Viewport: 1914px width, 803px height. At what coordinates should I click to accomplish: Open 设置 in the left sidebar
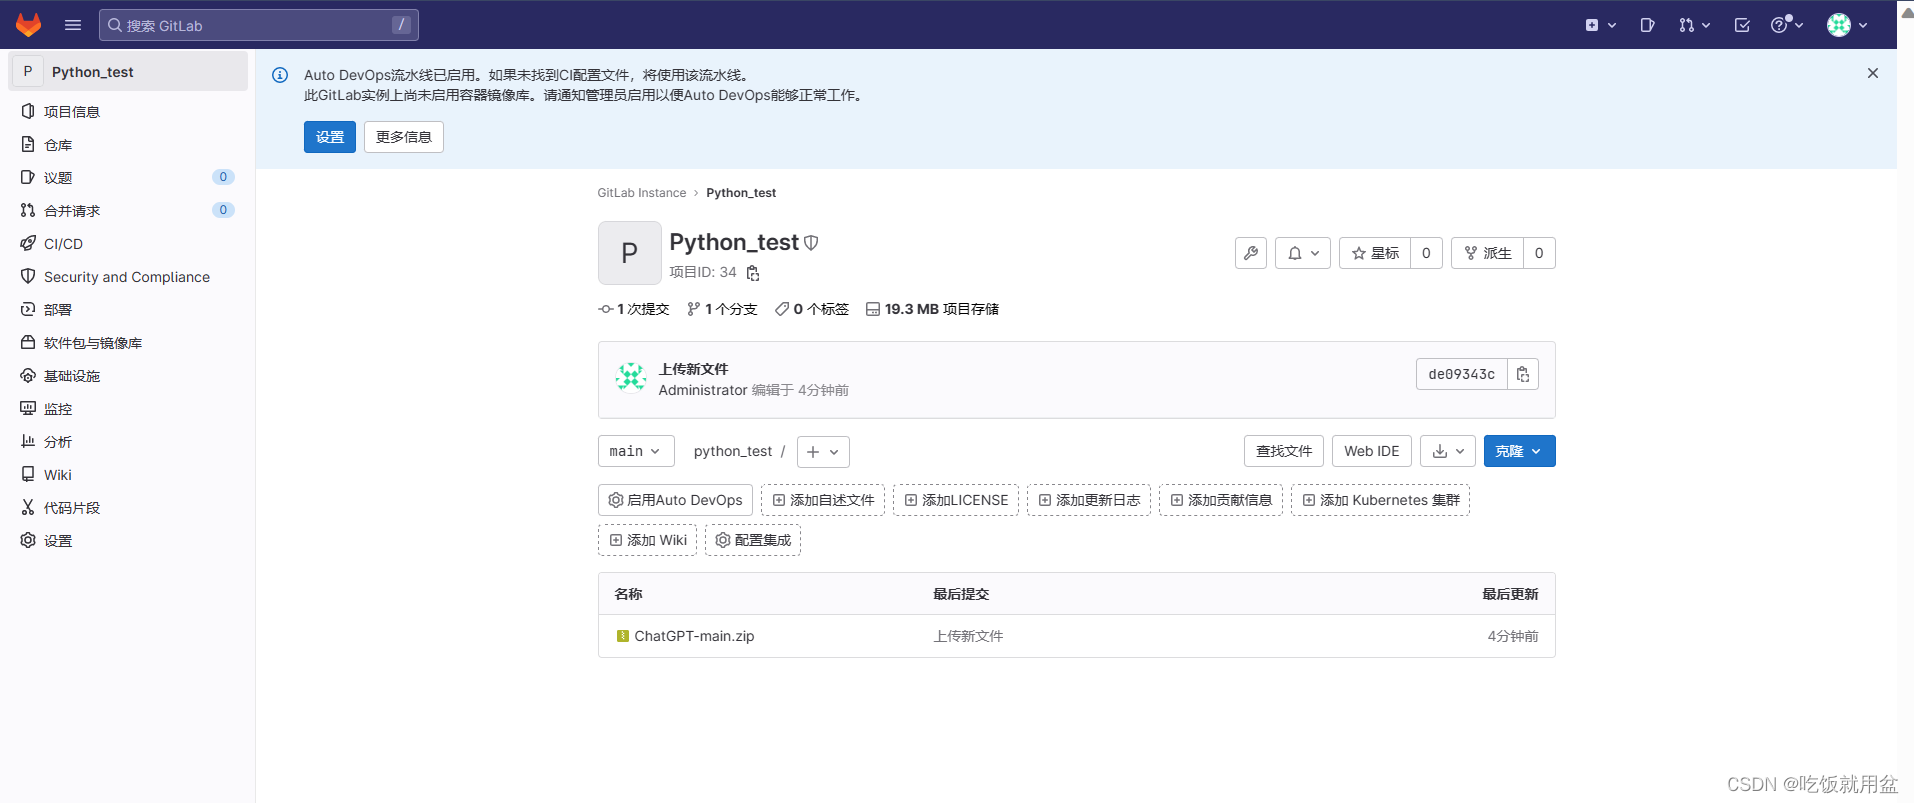click(x=128, y=540)
